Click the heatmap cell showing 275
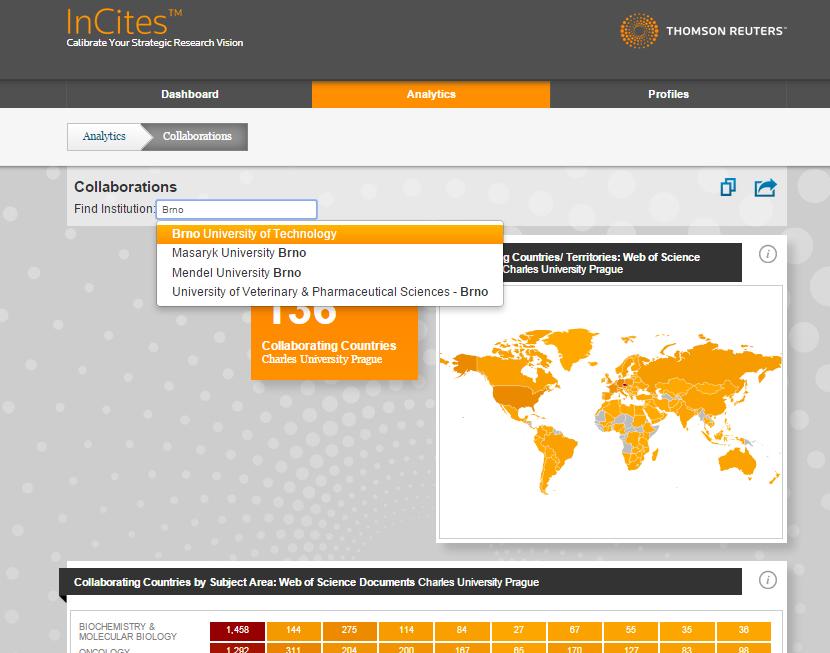The width and height of the screenshot is (830, 653). pos(349,630)
